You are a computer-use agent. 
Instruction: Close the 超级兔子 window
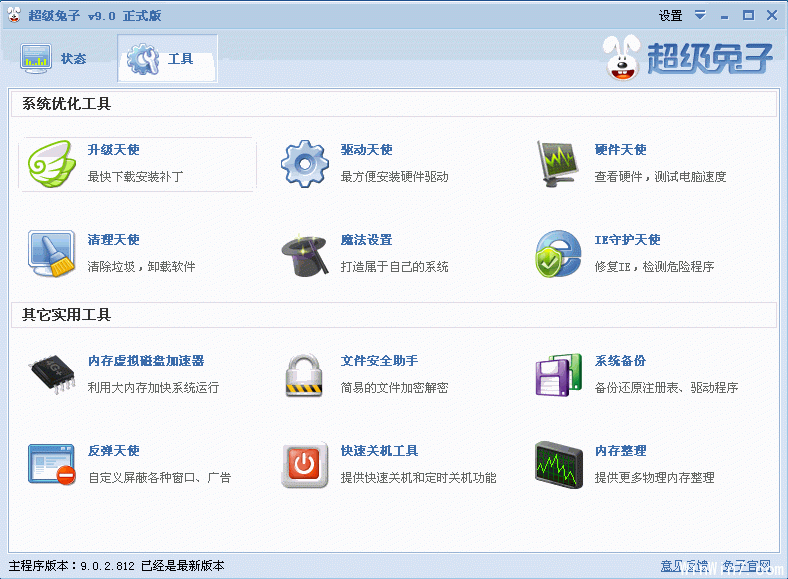click(x=772, y=15)
